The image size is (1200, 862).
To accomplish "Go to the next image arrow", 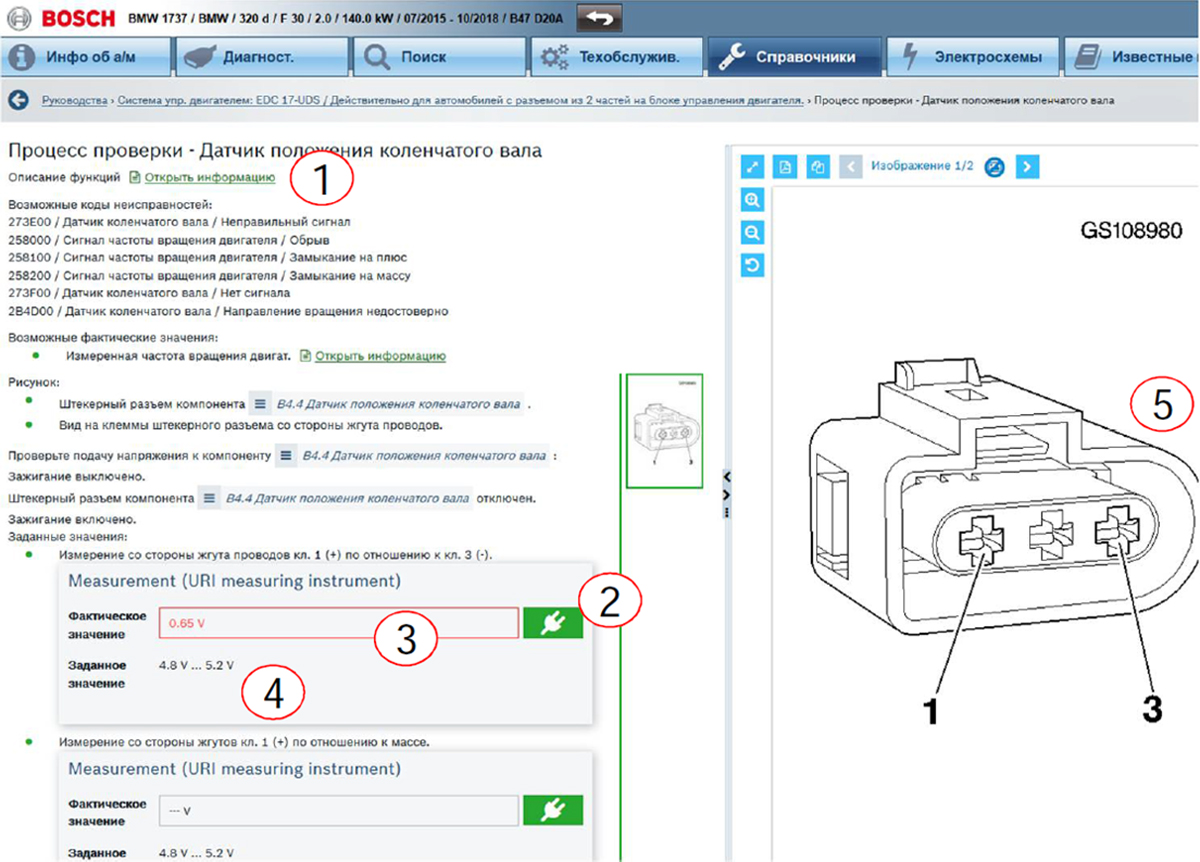I will click(1027, 166).
